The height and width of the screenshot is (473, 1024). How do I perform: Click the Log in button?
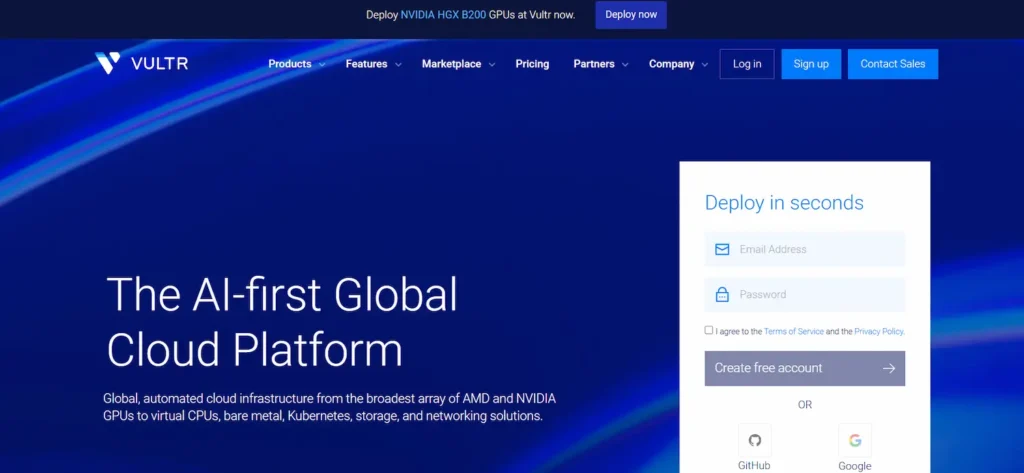pyautogui.click(x=747, y=64)
